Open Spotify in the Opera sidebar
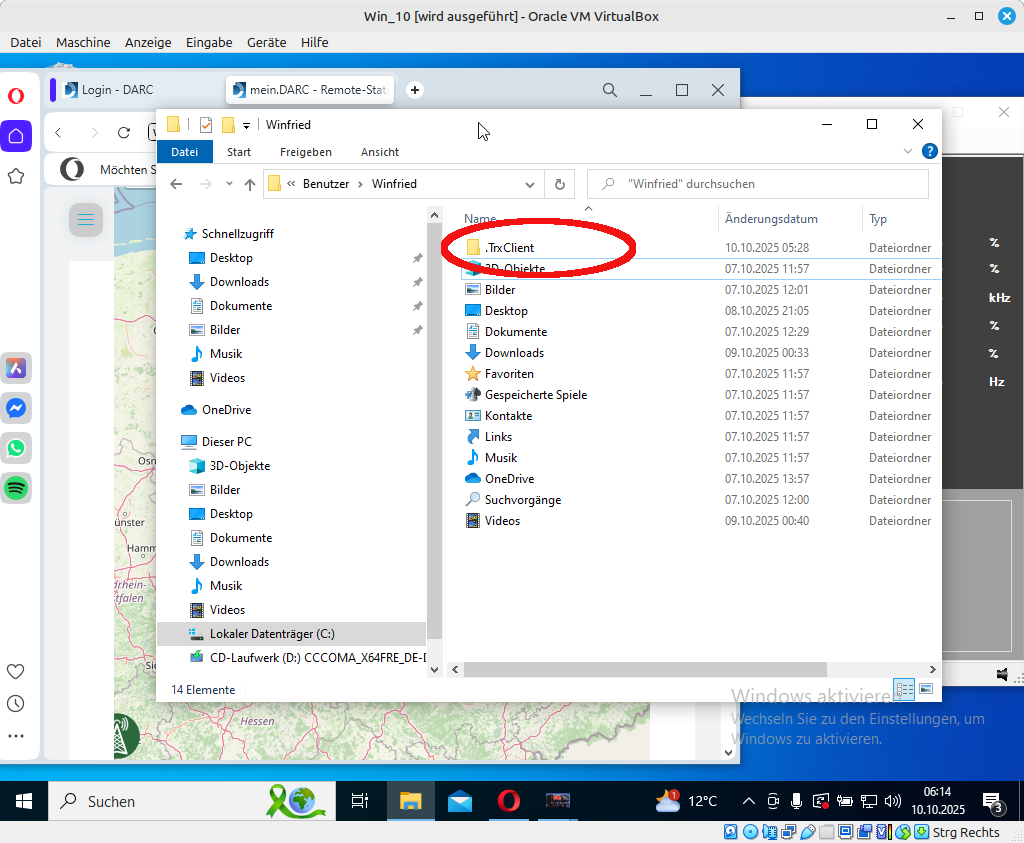The image size is (1024, 843). [x=16, y=488]
